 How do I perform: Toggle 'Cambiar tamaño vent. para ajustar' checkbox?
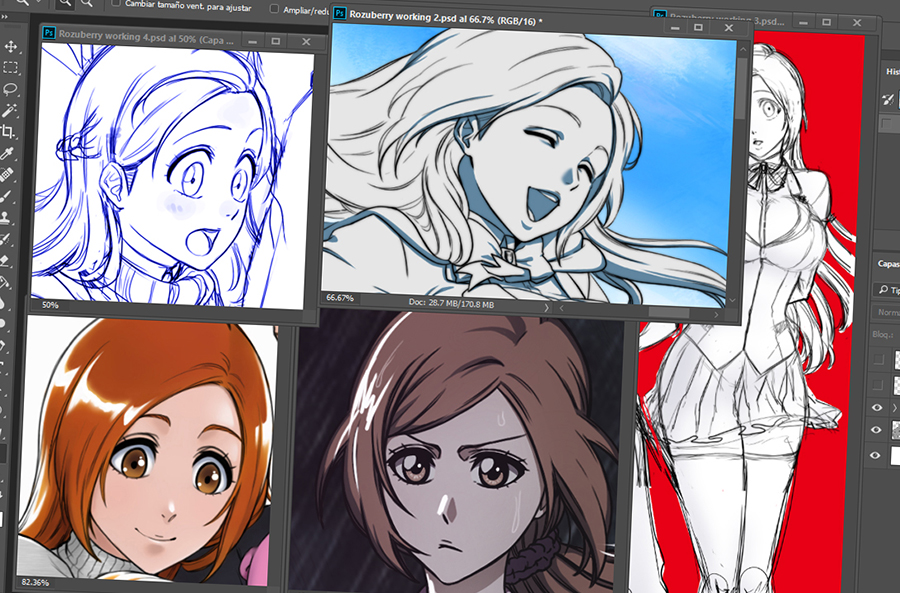pos(116,3)
